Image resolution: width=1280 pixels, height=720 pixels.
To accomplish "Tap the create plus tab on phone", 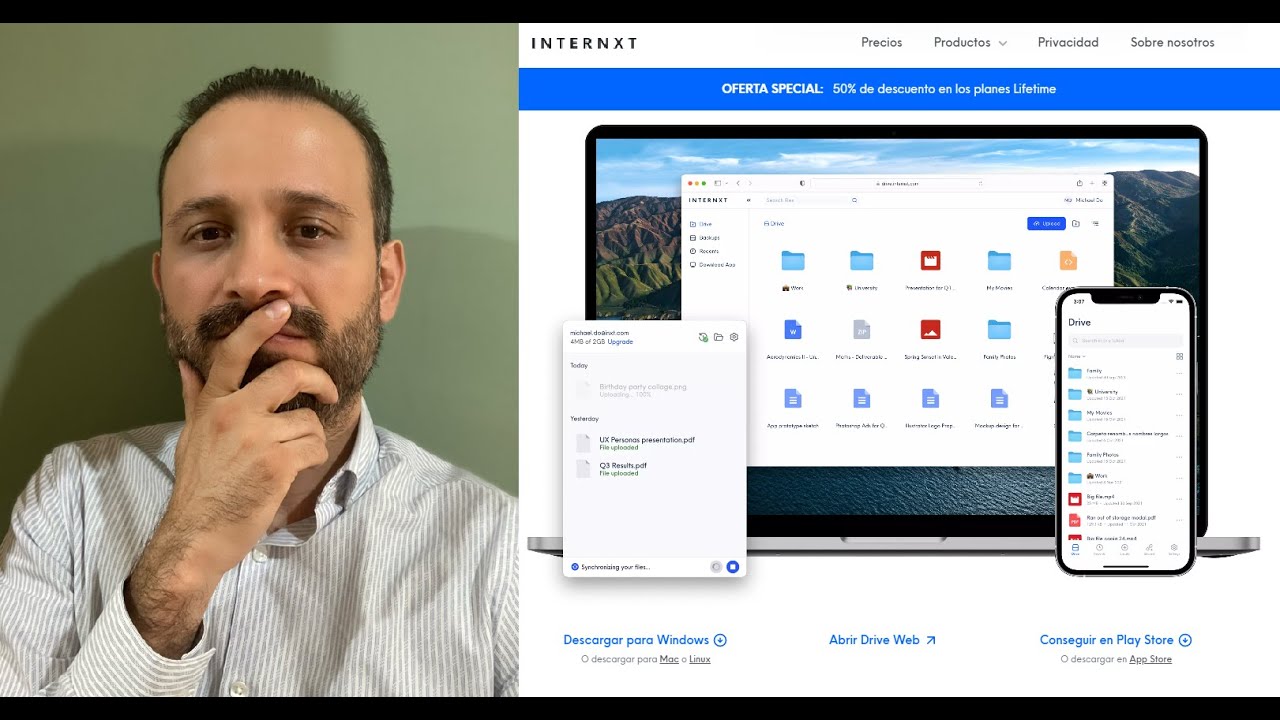I will (1124, 549).
